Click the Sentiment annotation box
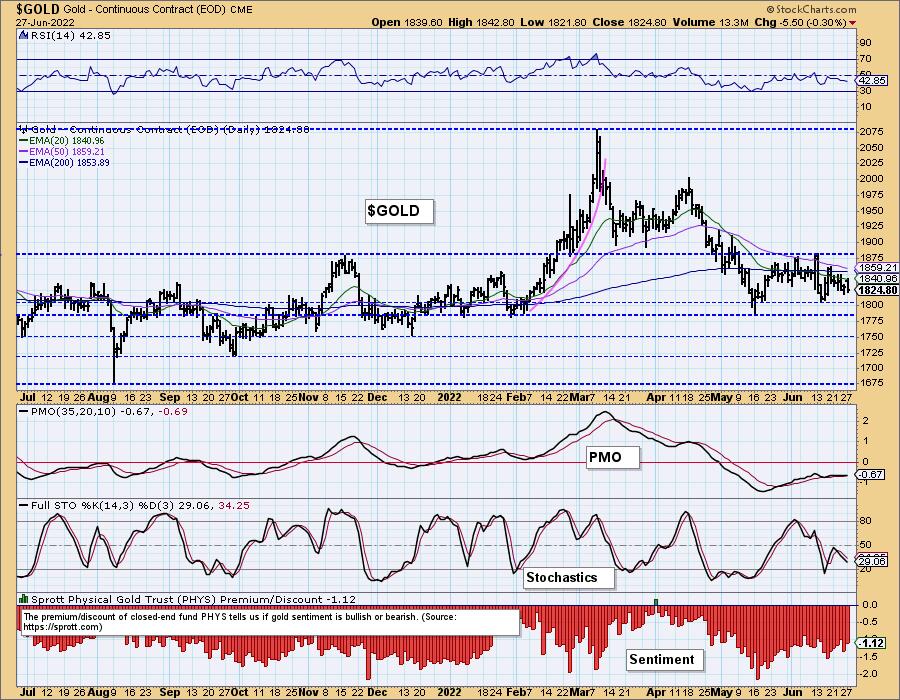The width and height of the screenshot is (900, 700). [664, 659]
